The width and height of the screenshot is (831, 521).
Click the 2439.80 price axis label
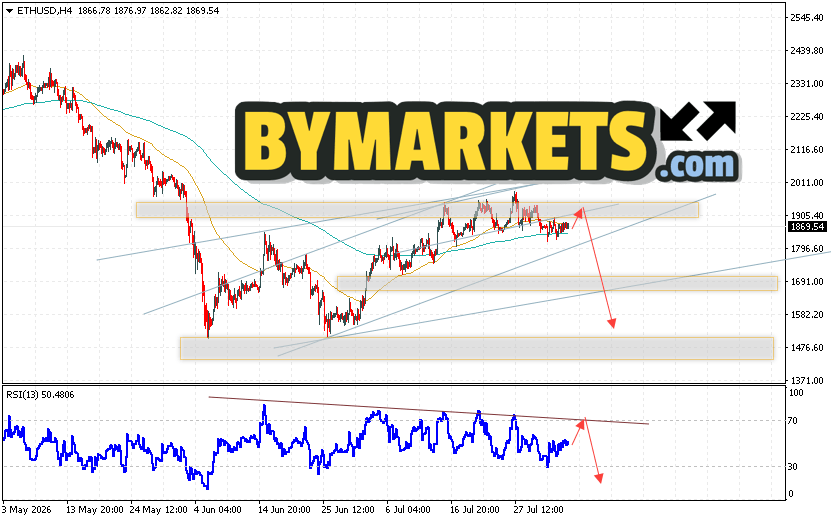(x=807, y=51)
